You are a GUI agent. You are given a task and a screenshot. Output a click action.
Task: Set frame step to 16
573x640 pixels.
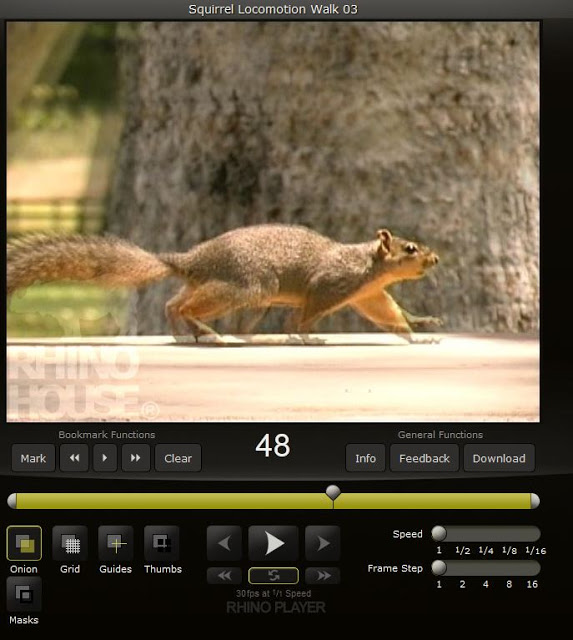[x=532, y=584]
